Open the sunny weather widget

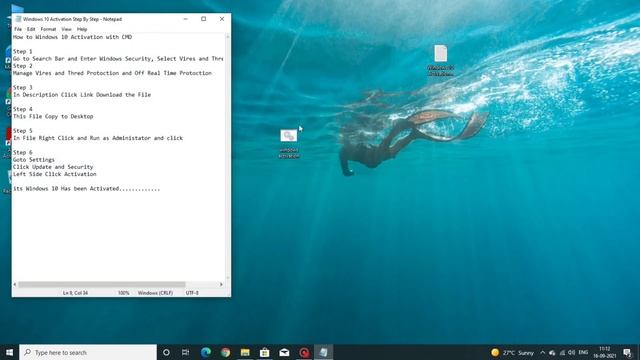[513, 353]
